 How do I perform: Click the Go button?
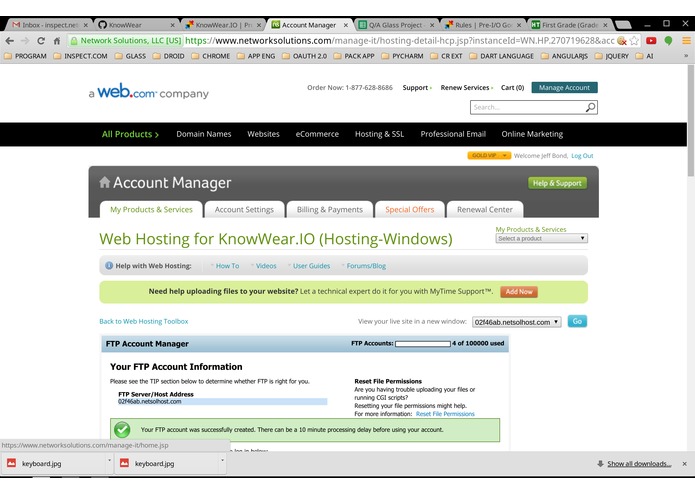[x=577, y=321]
